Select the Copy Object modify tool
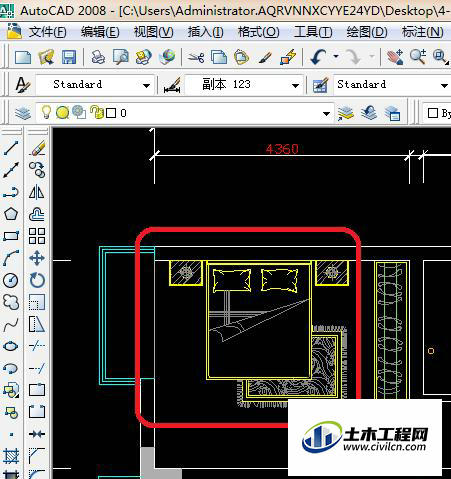 (x=37, y=170)
